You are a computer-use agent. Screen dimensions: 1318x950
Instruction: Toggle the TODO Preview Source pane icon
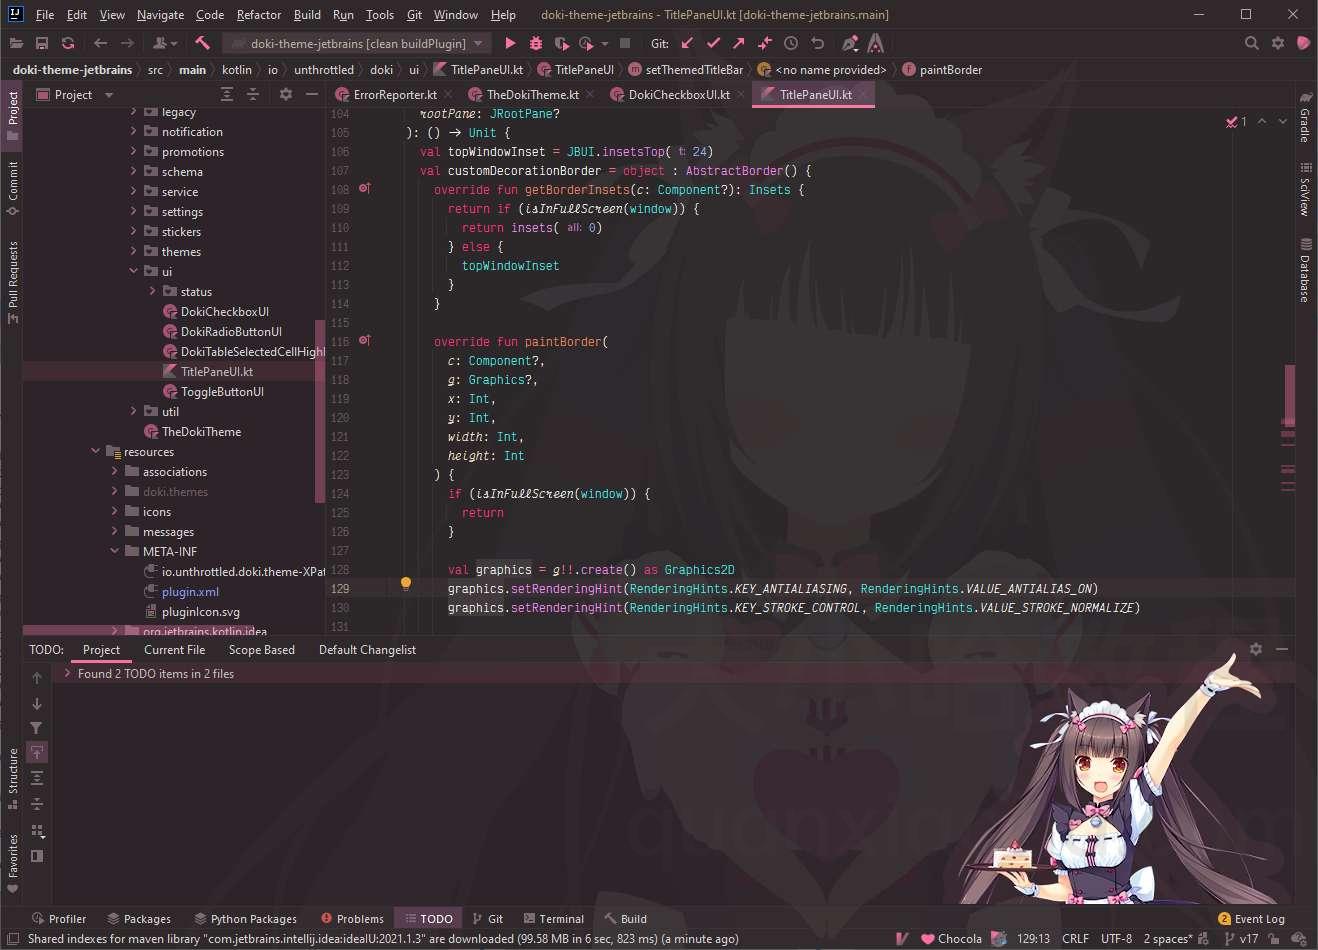(37, 856)
